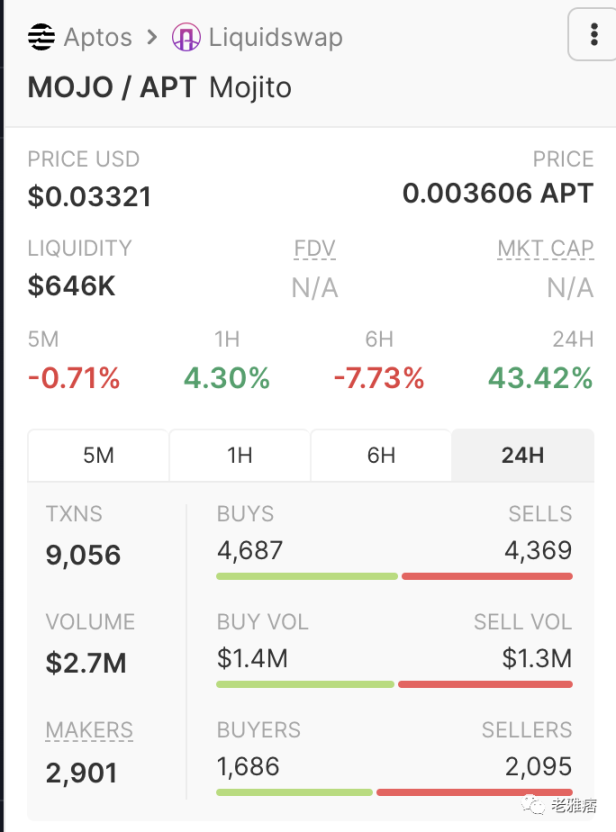Switch to the 1H stats tab
This screenshot has width=616, height=832.
[240, 456]
